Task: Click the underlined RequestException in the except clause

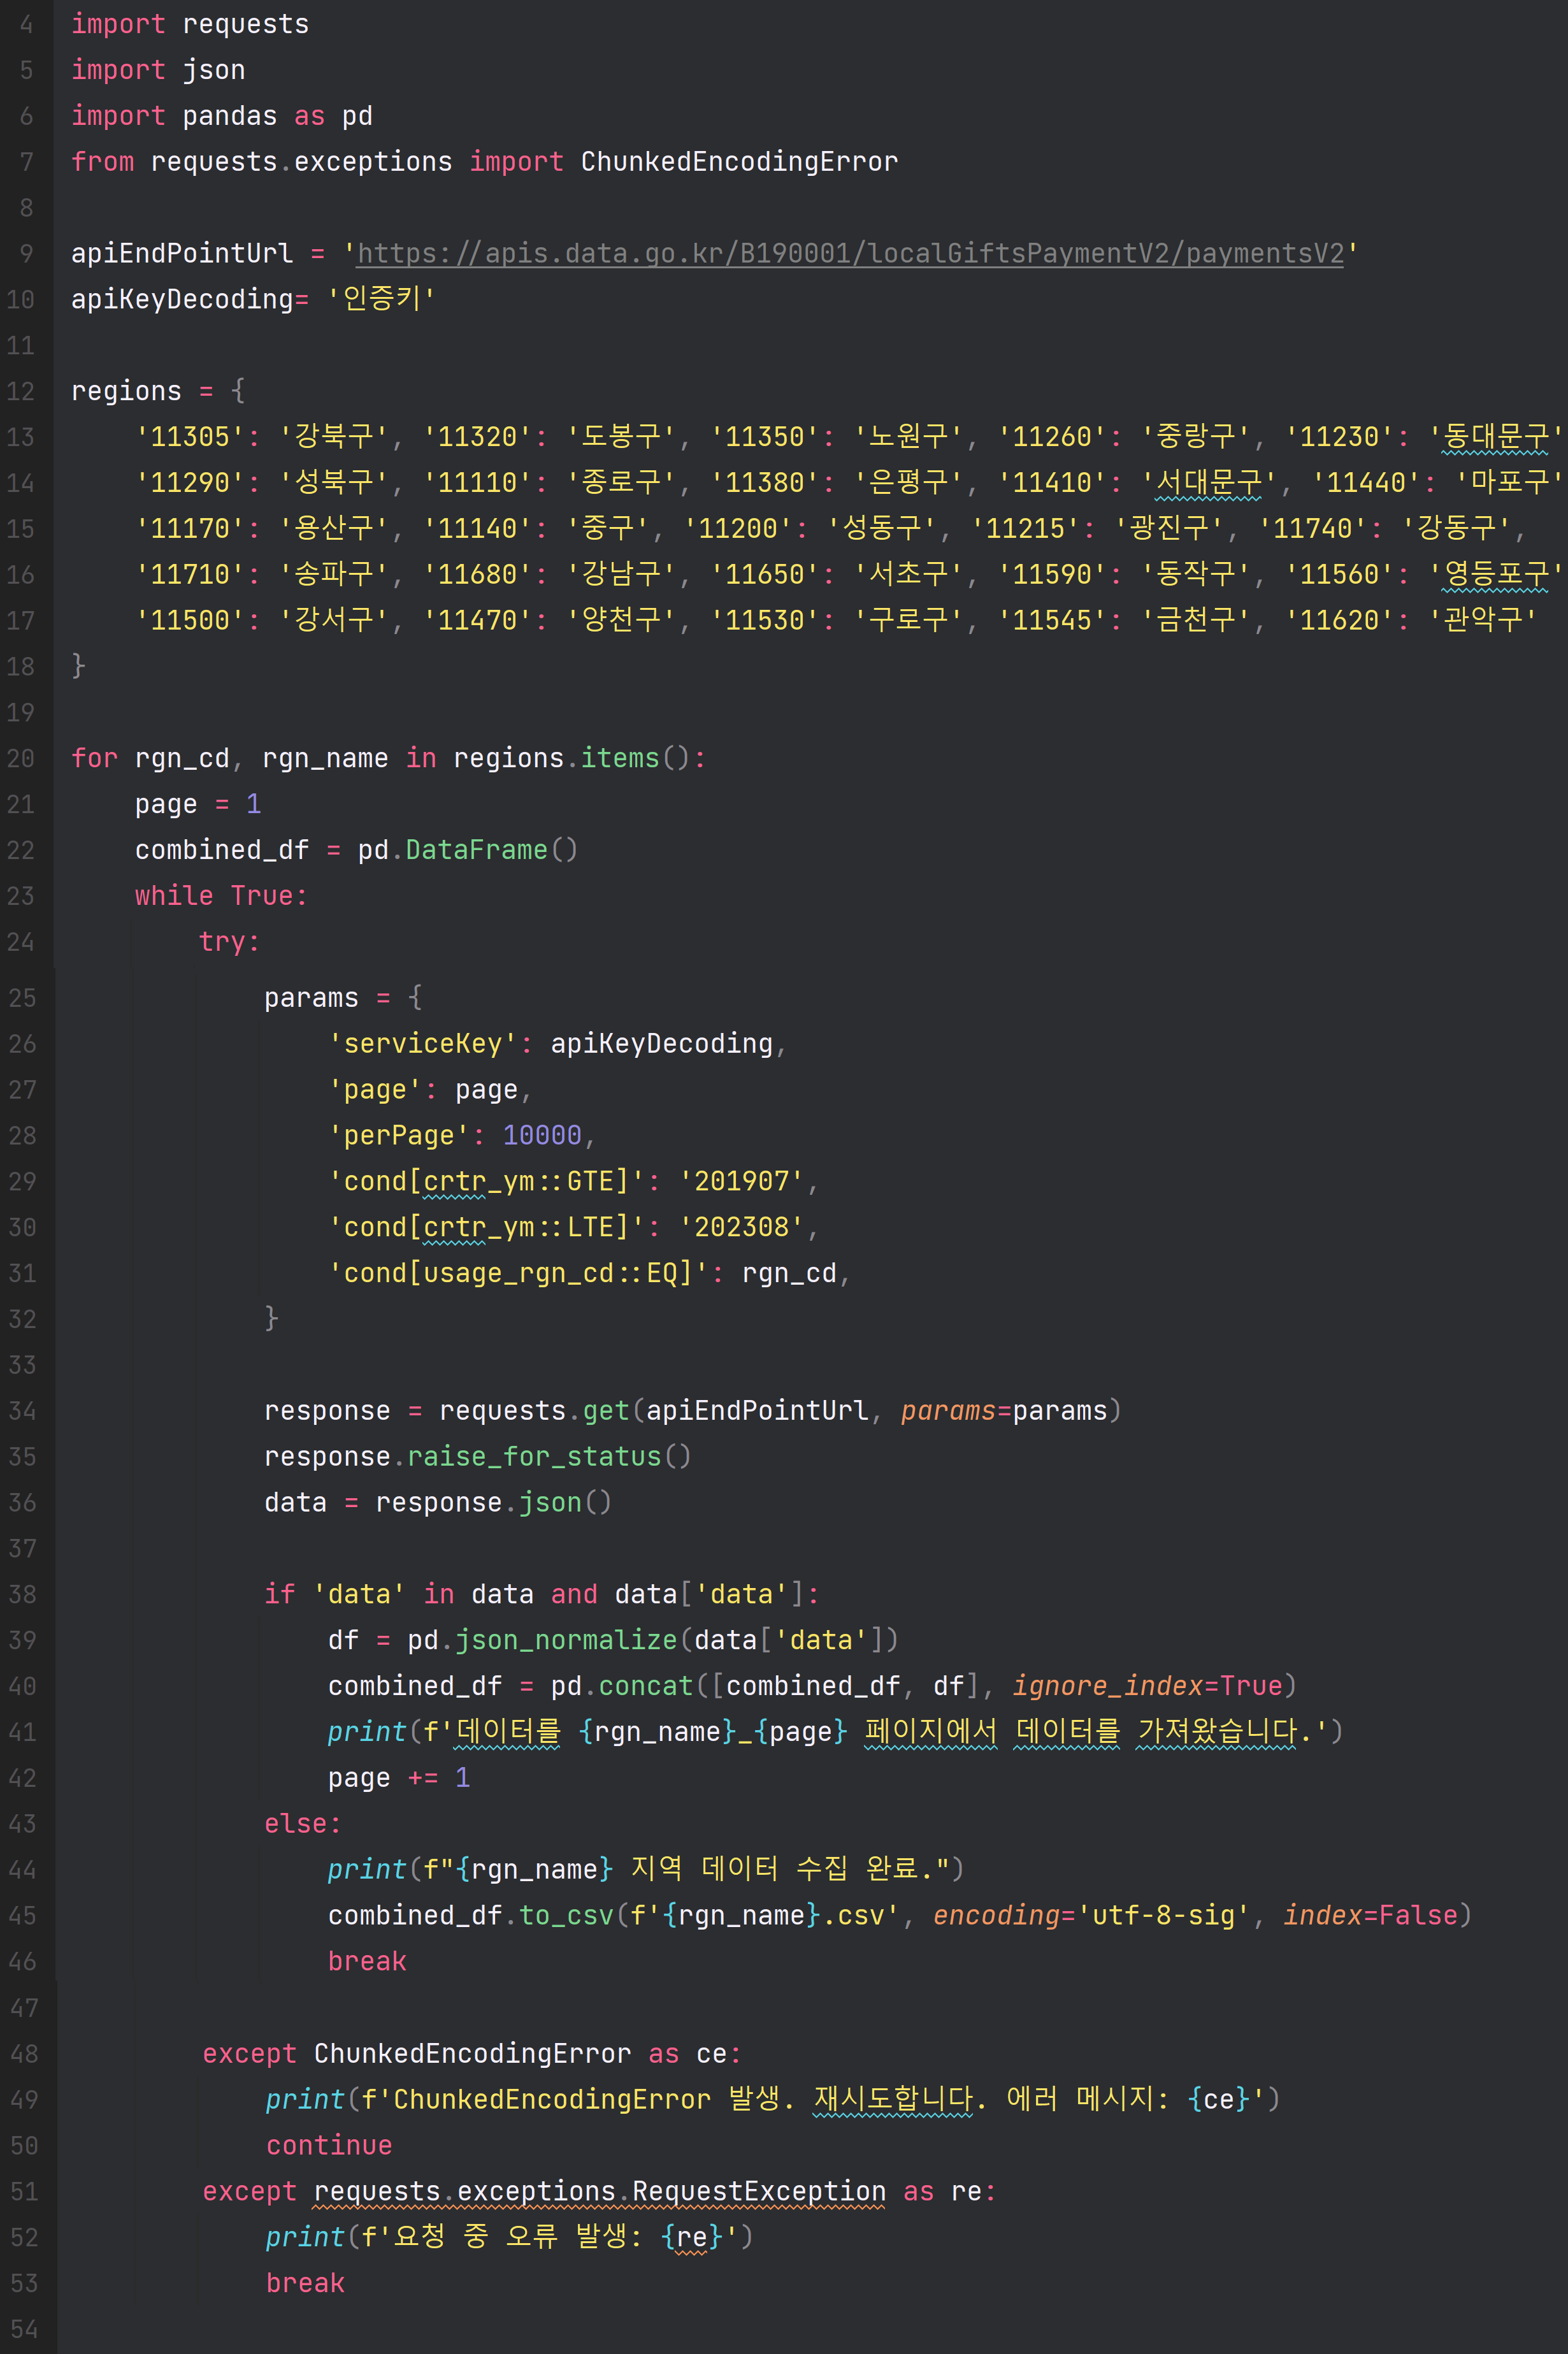Action: pos(758,2192)
